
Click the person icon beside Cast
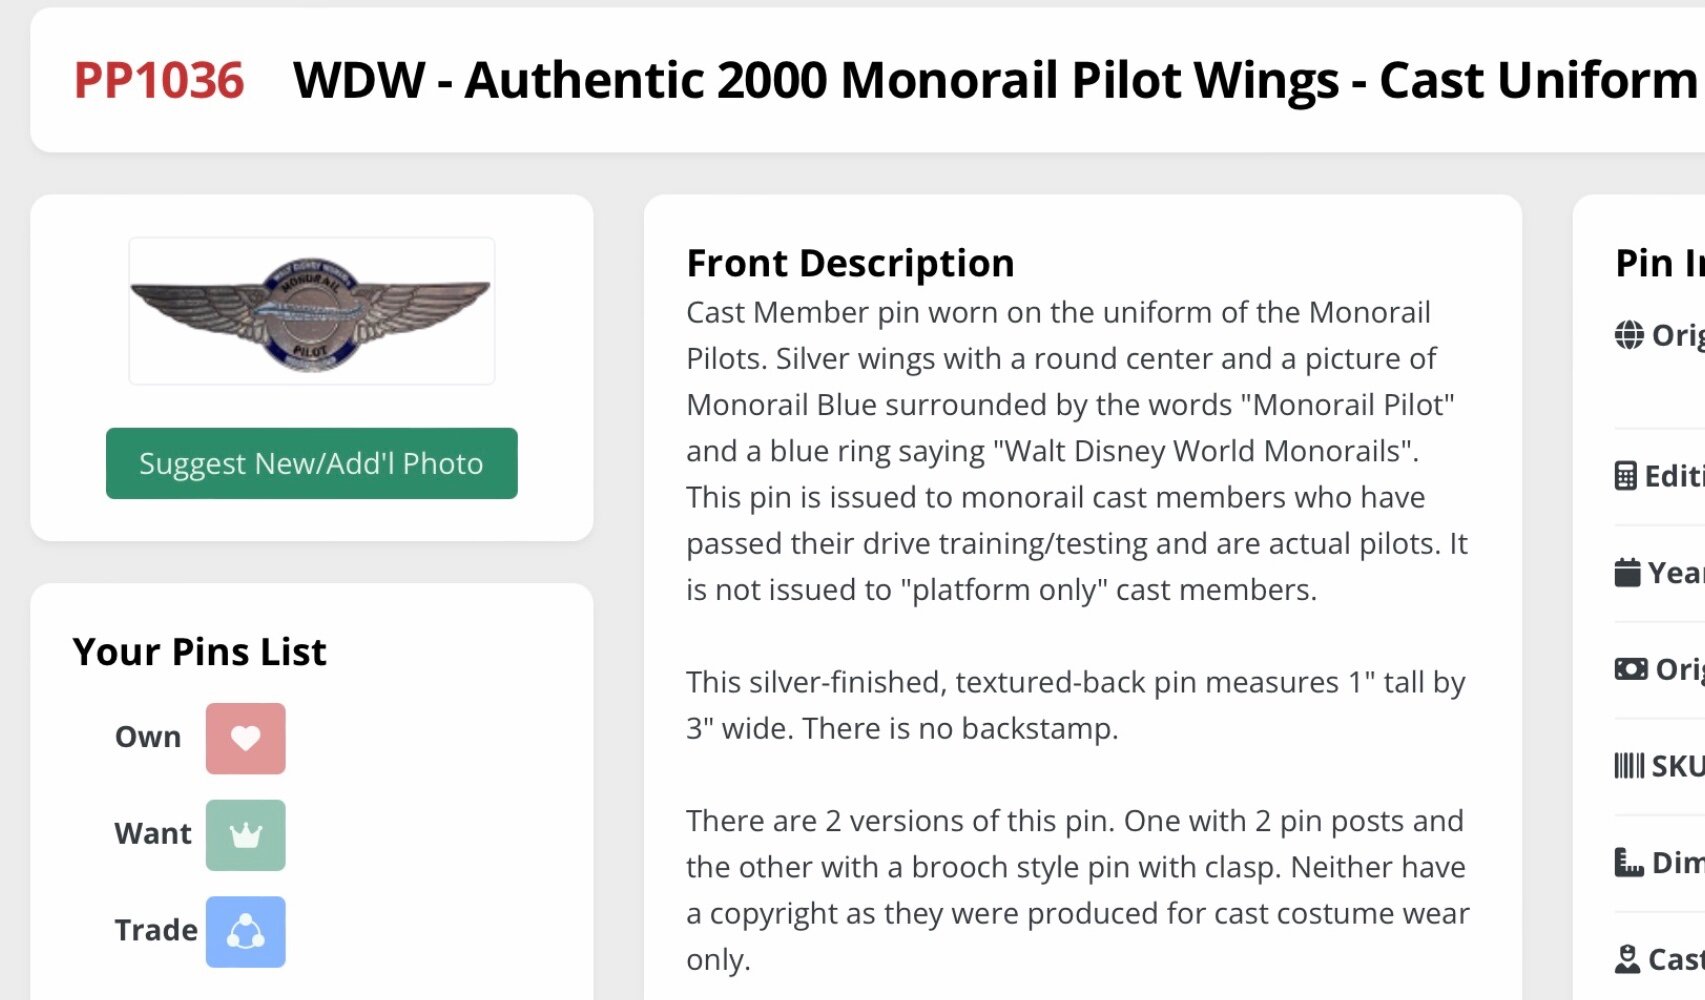point(1628,959)
